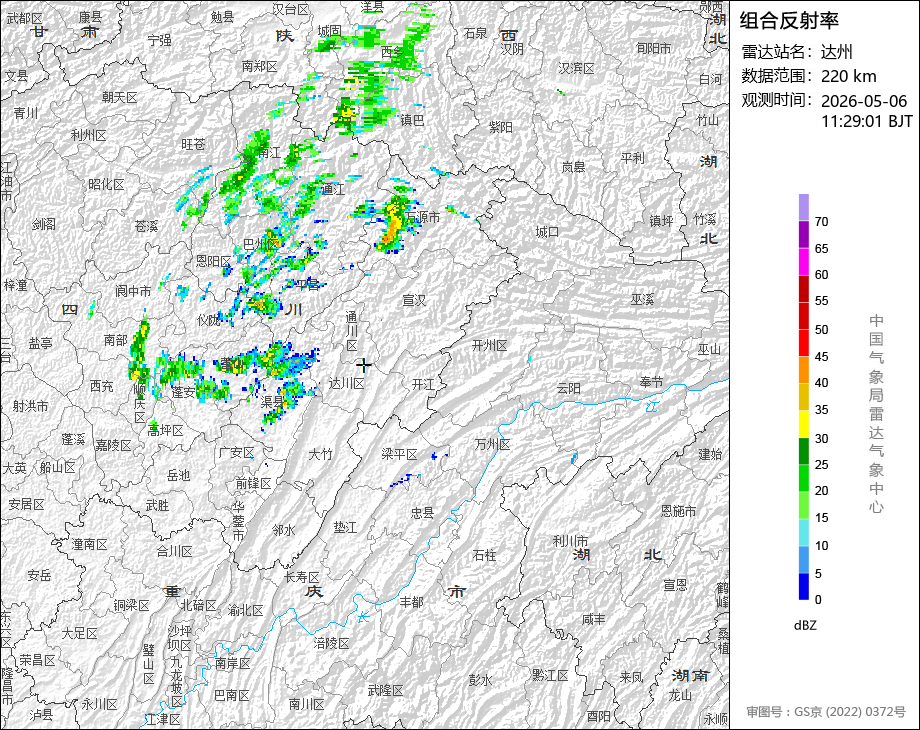Viewport: 920px width, 730px height.
Task: Click the 城口 county label
Action: click(547, 232)
